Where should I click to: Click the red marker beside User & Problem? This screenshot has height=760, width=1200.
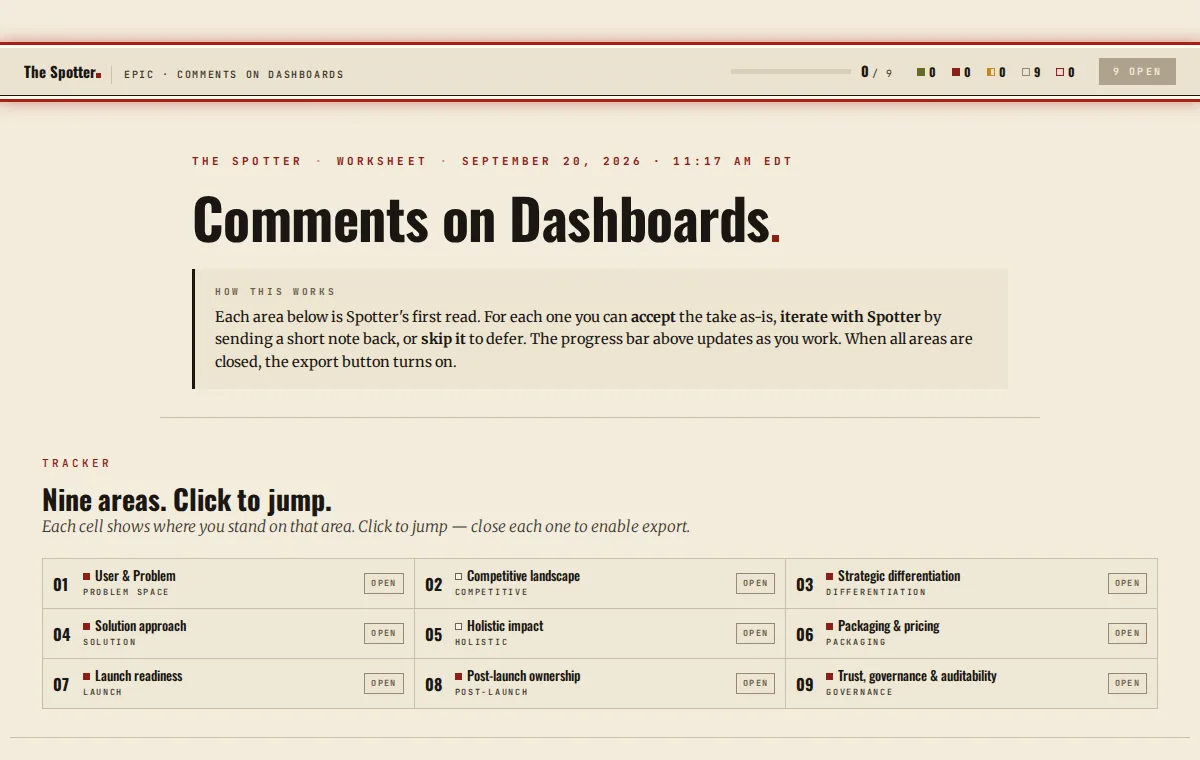pyautogui.click(x=87, y=576)
